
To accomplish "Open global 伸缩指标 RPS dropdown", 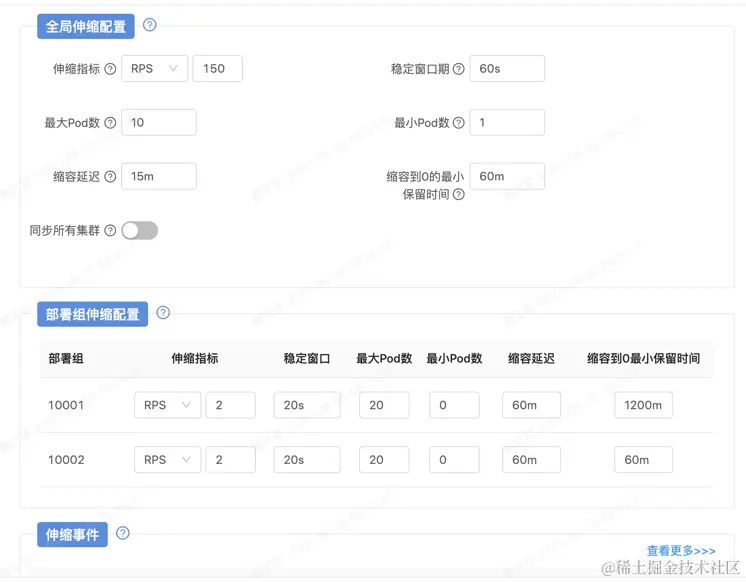I will coord(154,69).
